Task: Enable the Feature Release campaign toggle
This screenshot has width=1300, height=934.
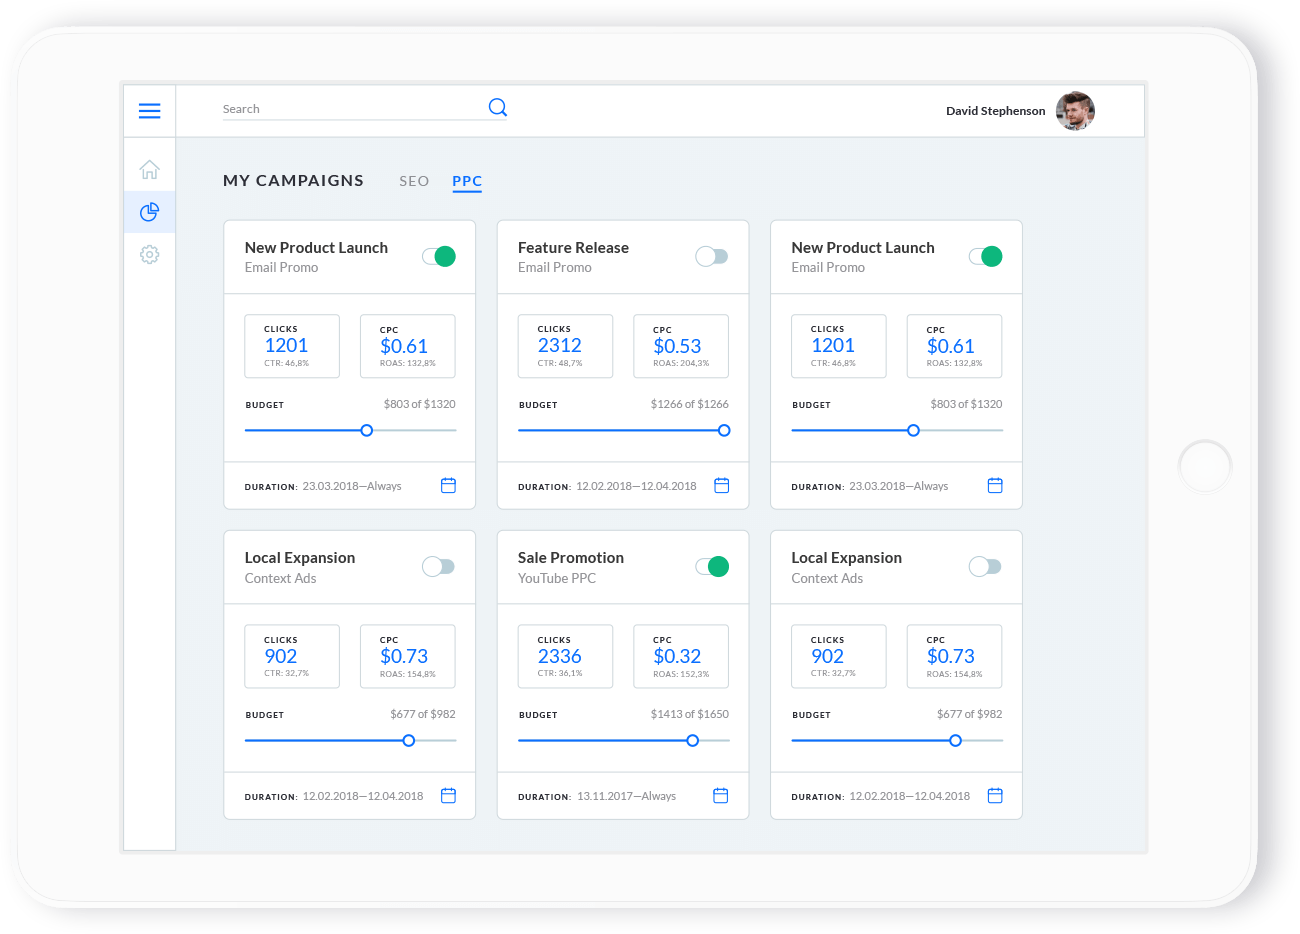Action: tap(711, 257)
